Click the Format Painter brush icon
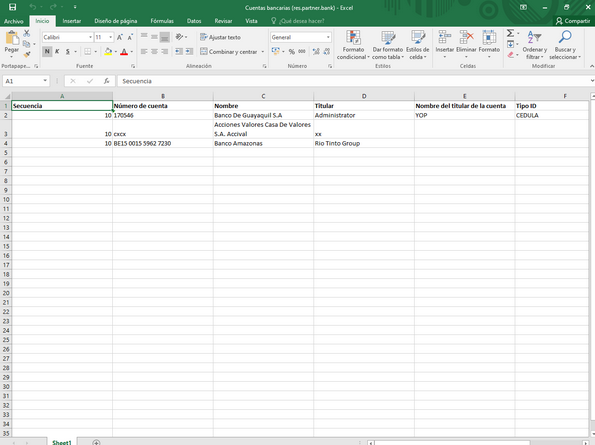 click(27, 55)
